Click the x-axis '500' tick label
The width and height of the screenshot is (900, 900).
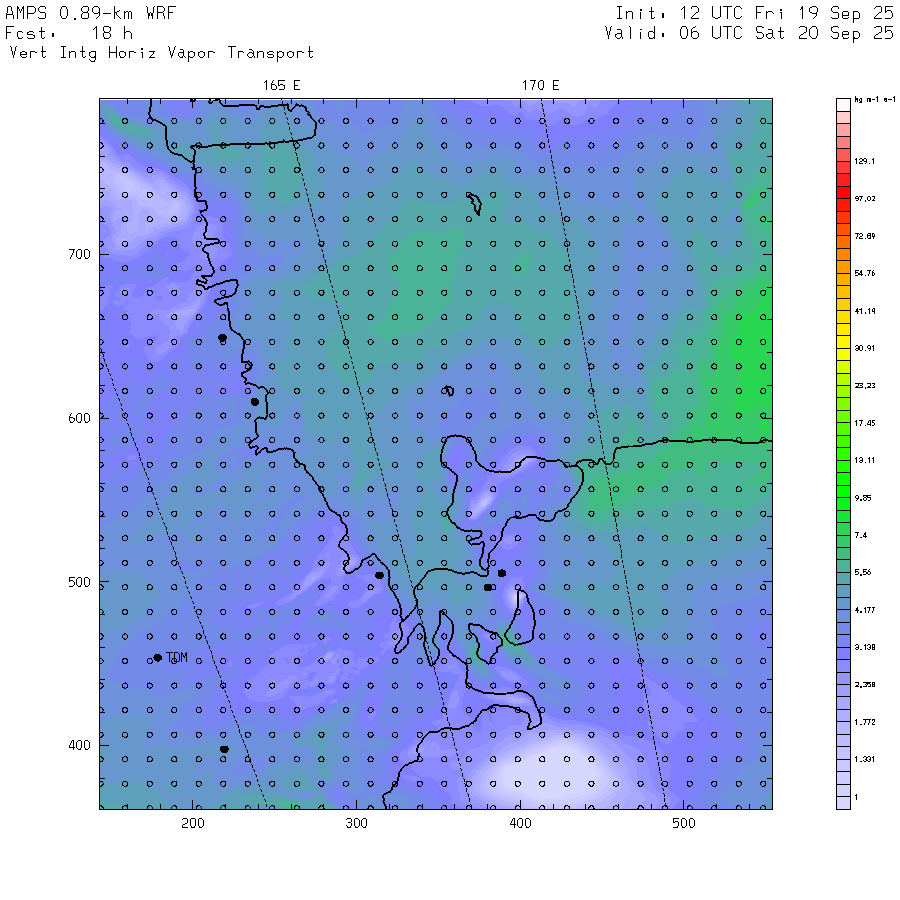(x=684, y=823)
